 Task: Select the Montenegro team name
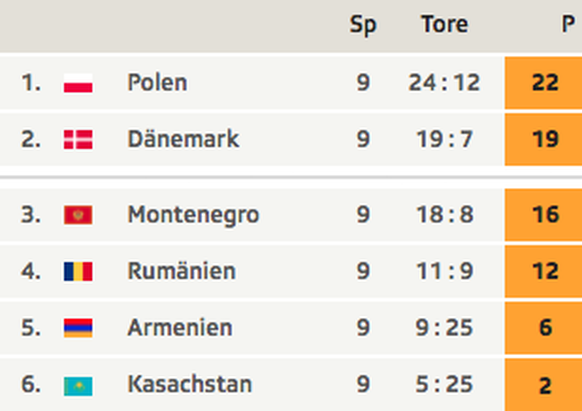(x=193, y=215)
